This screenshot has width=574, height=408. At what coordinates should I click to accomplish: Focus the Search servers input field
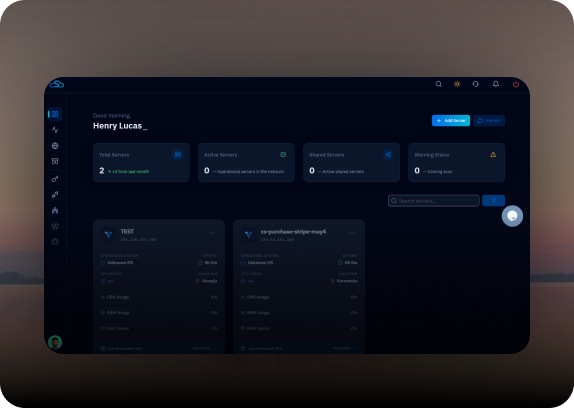[434, 201]
